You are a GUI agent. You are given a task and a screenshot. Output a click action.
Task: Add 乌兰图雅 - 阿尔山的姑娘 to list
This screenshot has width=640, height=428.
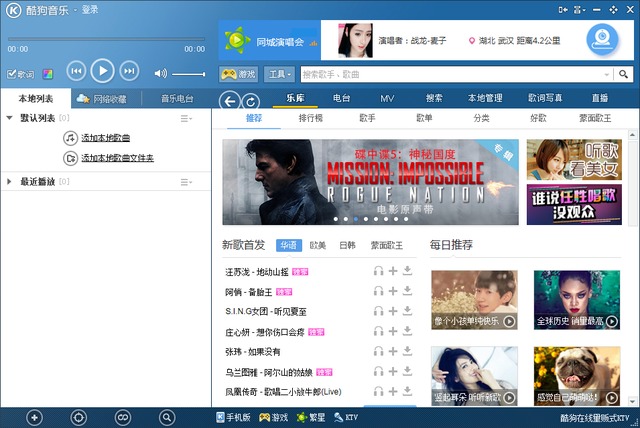click(393, 371)
